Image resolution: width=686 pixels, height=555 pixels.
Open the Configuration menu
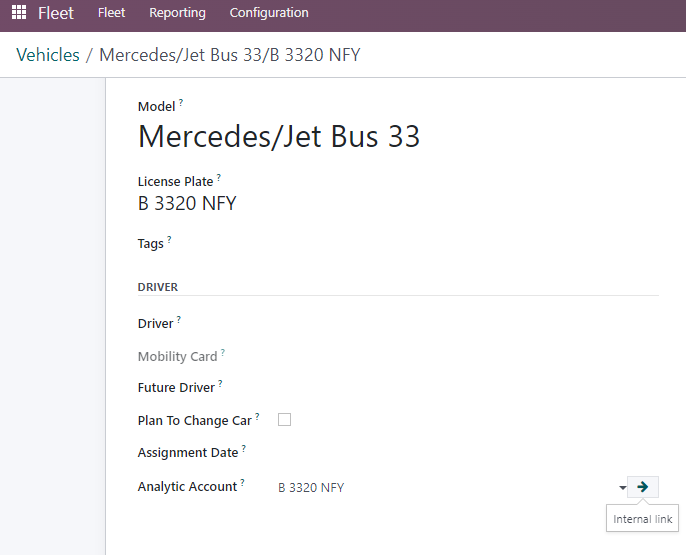click(x=269, y=13)
